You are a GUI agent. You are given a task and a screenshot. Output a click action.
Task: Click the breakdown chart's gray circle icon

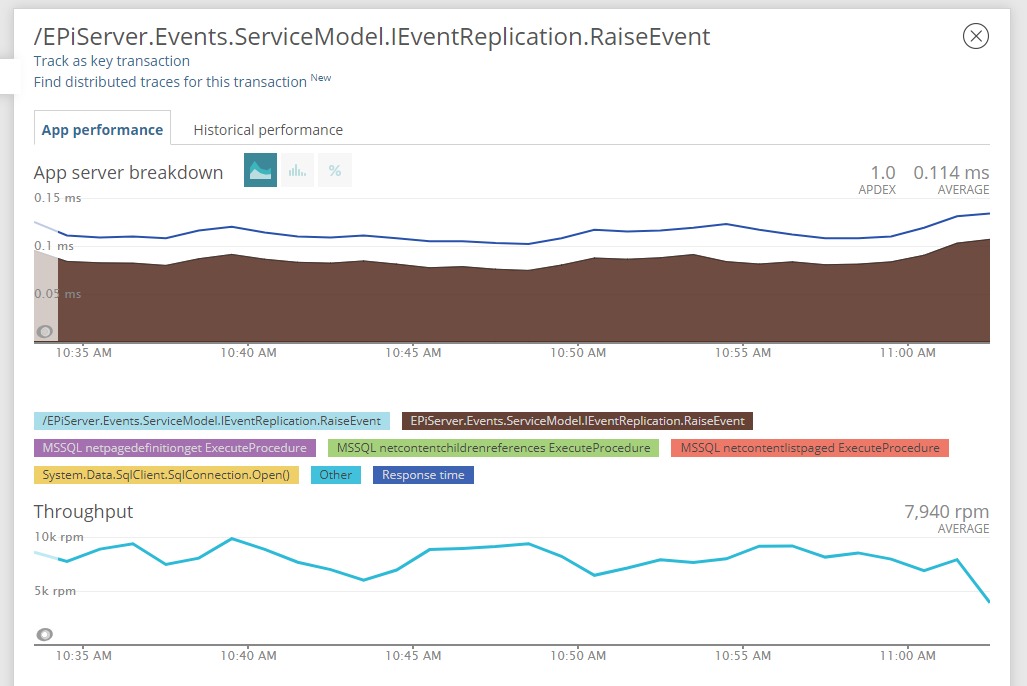click(x=45, y=332)
